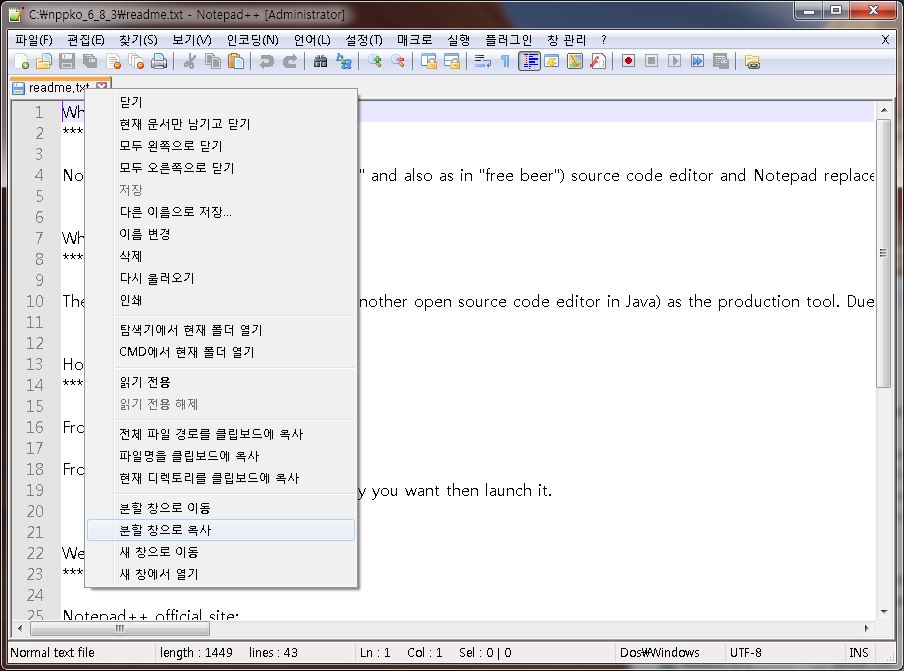Open the 파일(F) menu
The width and height of the screenshot is (904, 671).
[33, 40]
